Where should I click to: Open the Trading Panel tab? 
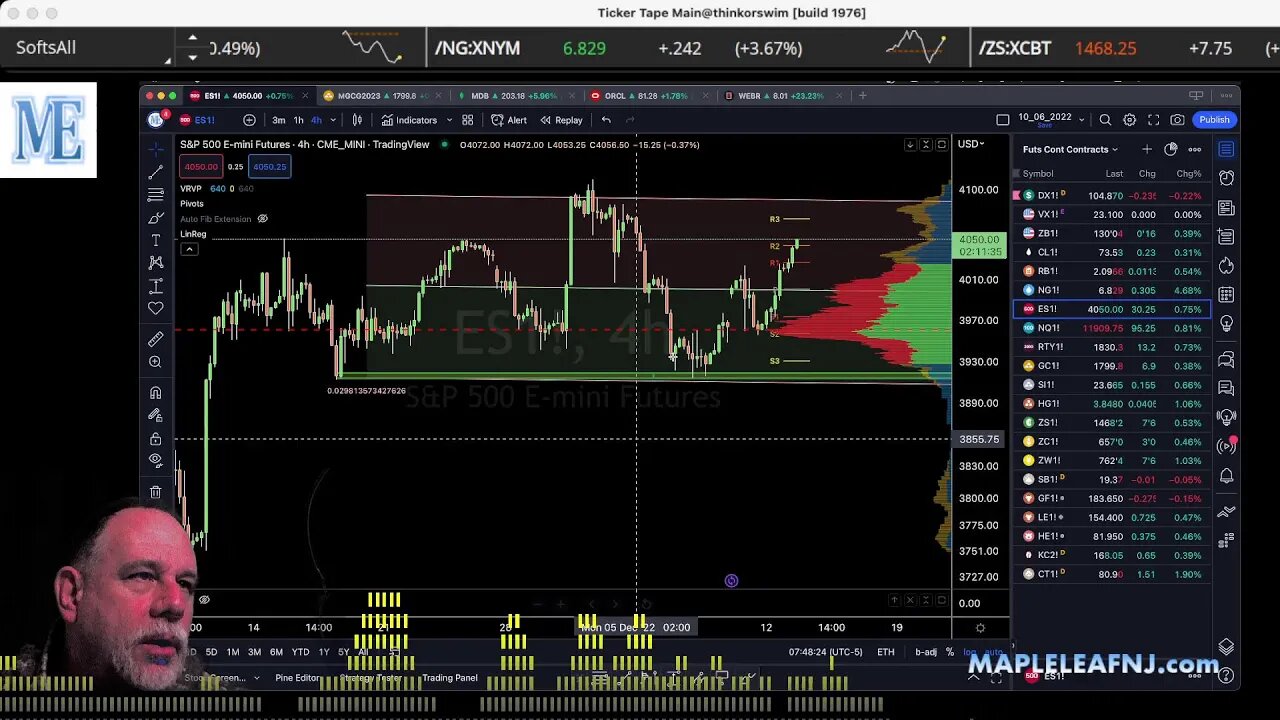point(450,678)
